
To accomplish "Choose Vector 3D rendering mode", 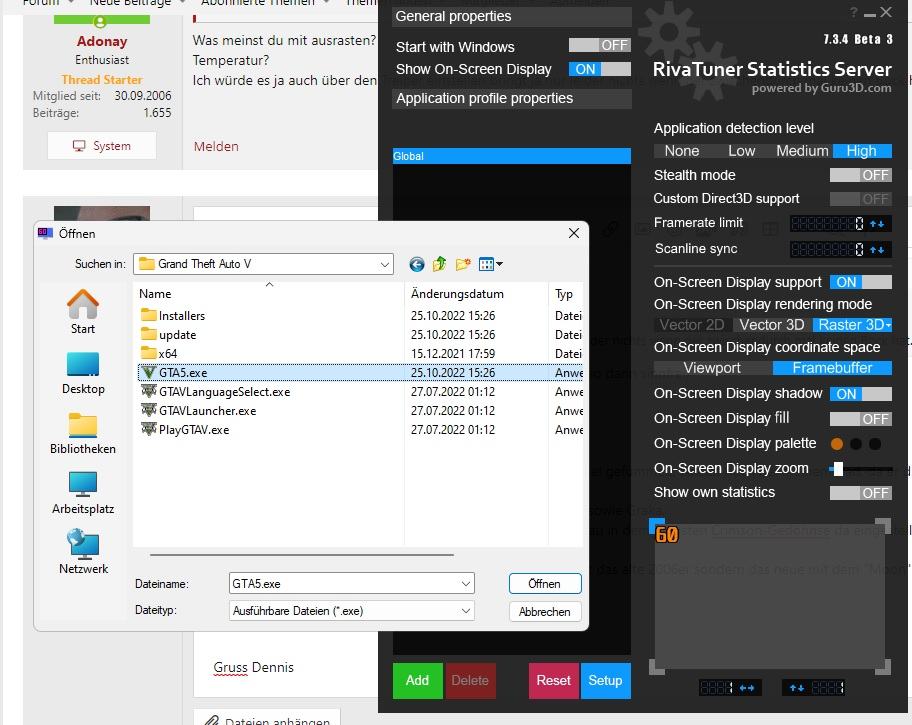I will pos(772,325).
